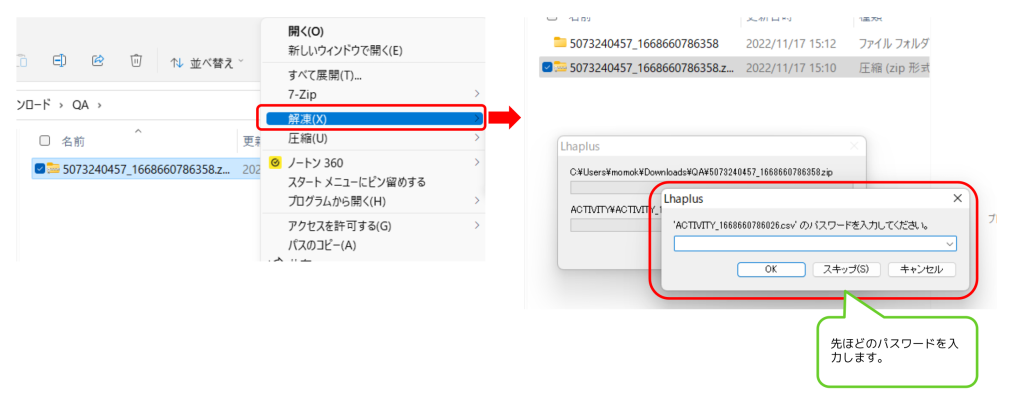This screenshot has width=1024, height=396.
Task: Click the date 2022/11/17 15:10
Action: (x=791, y=67)
